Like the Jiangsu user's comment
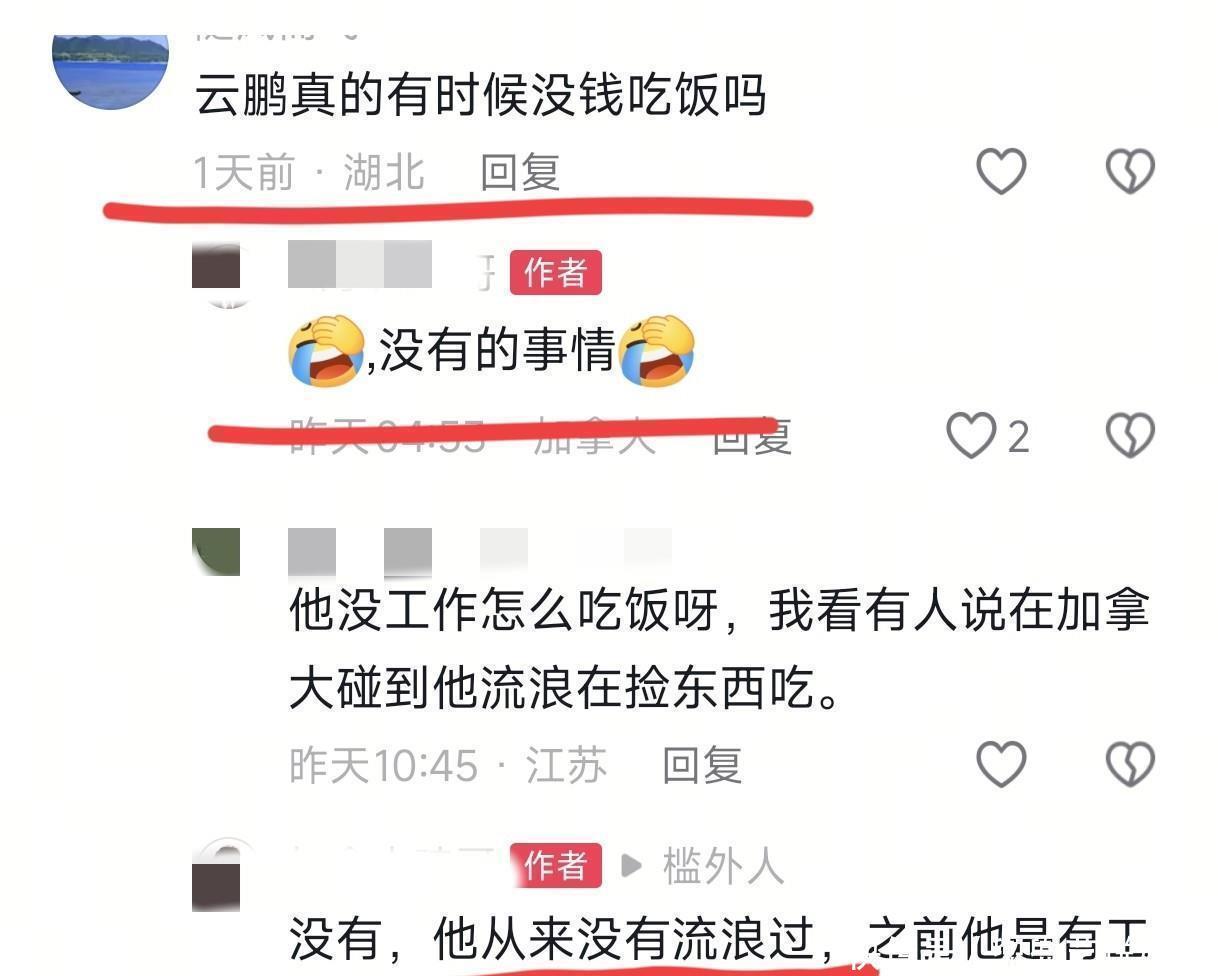Viewport: 1218px width, 976px height. [x=1001, y=765]
